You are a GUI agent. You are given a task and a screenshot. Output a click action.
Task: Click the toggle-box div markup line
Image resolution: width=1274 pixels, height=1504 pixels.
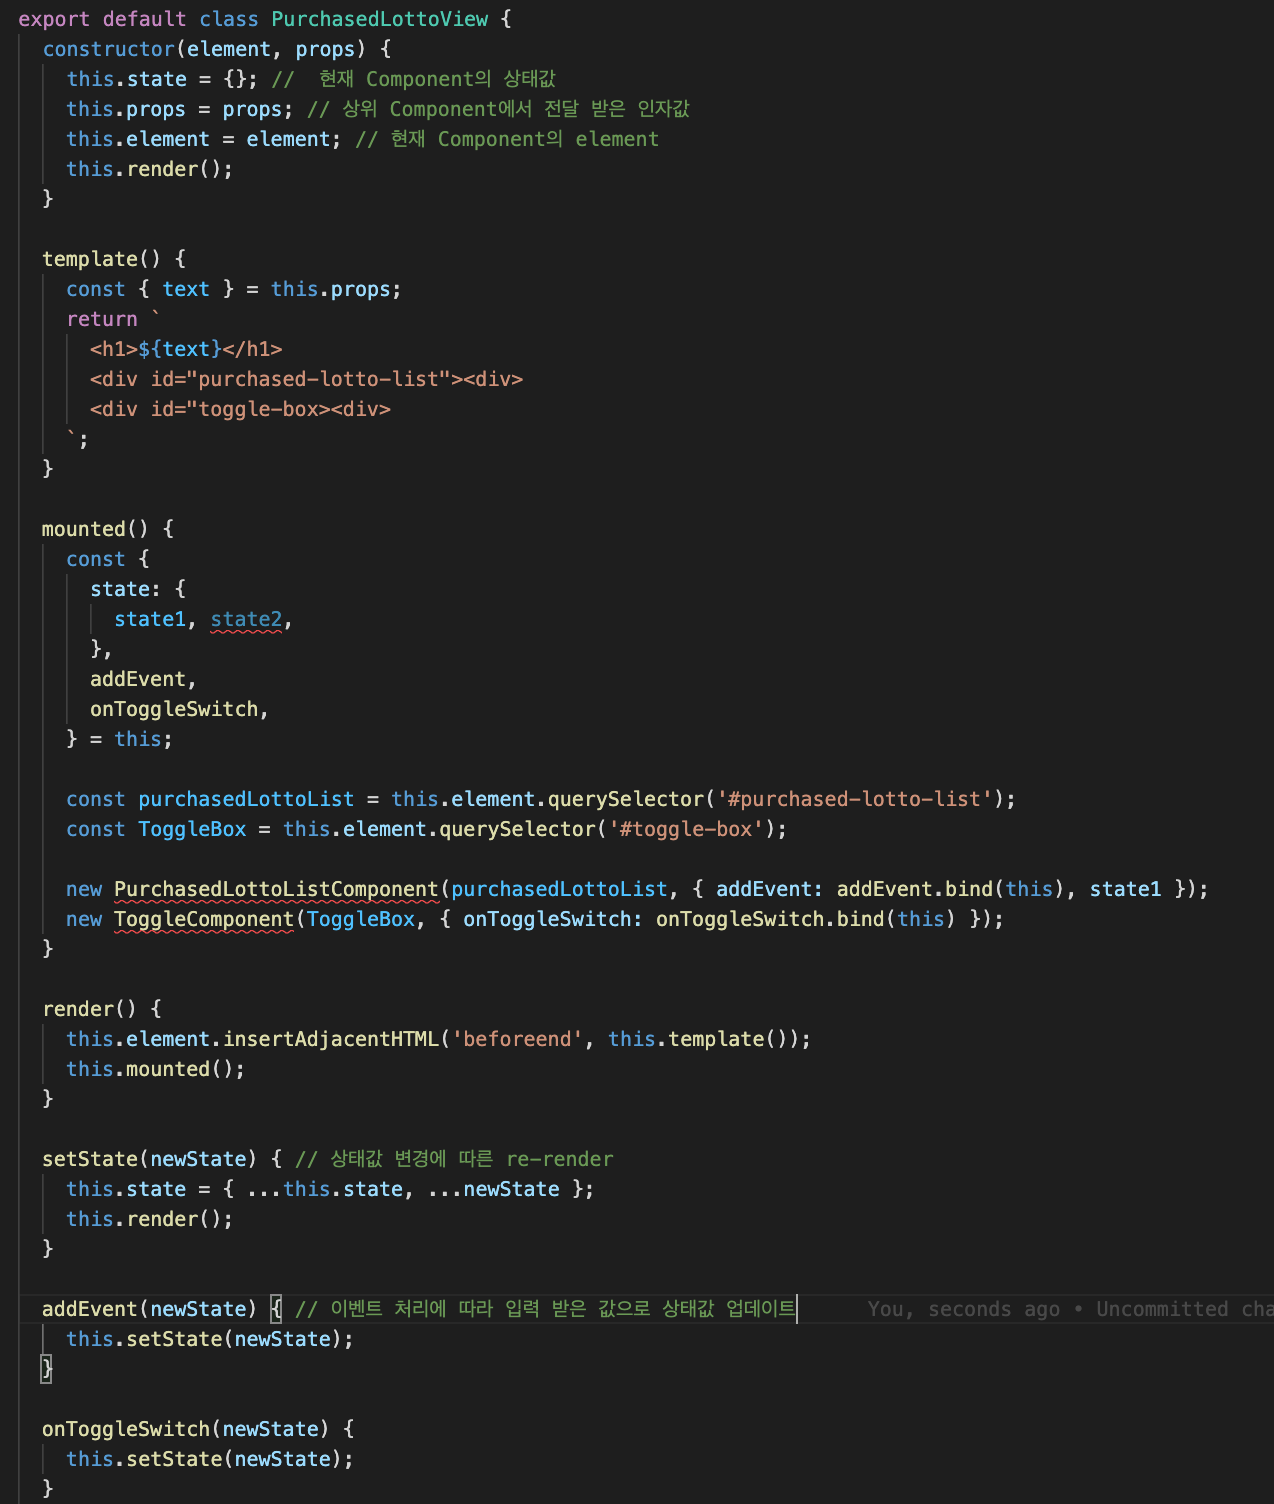(x=240, y=409)
